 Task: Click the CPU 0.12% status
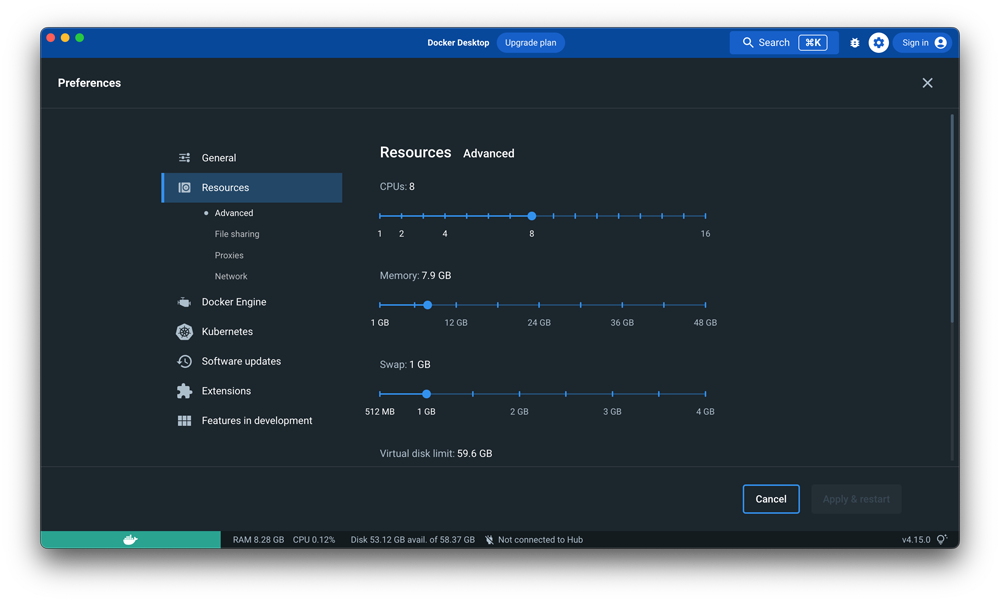click(x=314, y=540)
